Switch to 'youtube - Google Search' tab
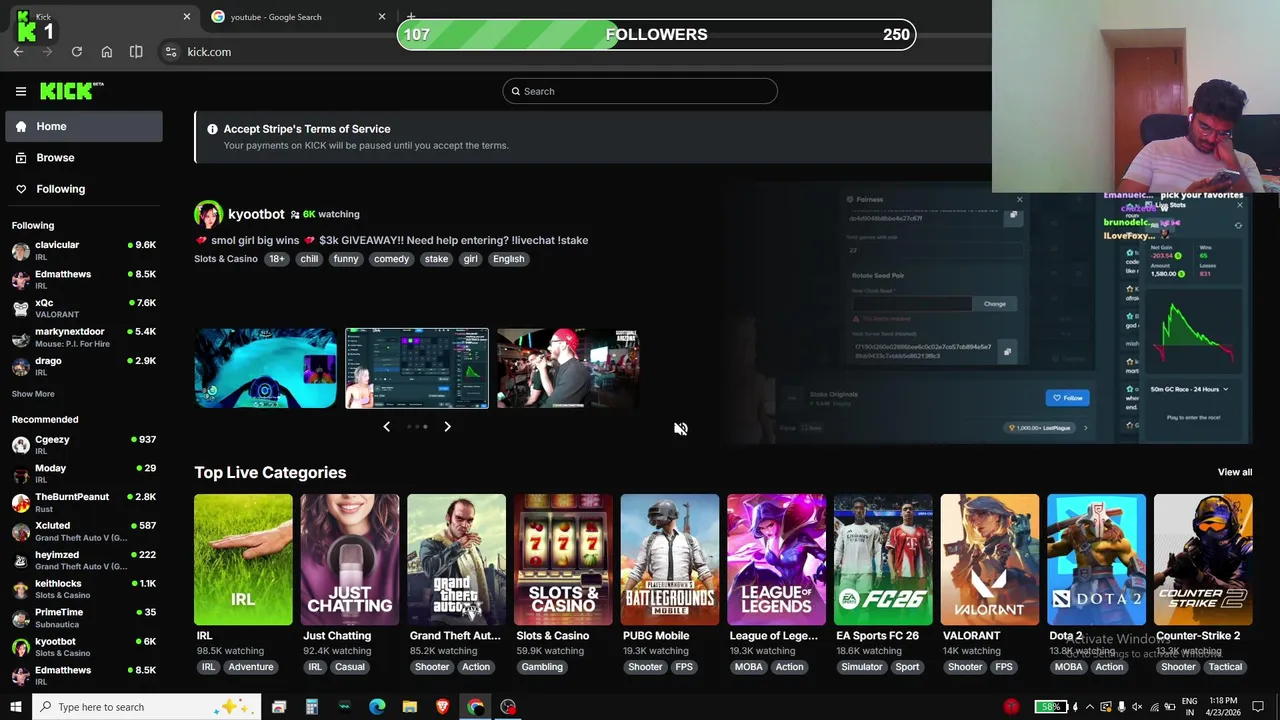The width and height of the screenshot is (1280, 720). point(298,17)
